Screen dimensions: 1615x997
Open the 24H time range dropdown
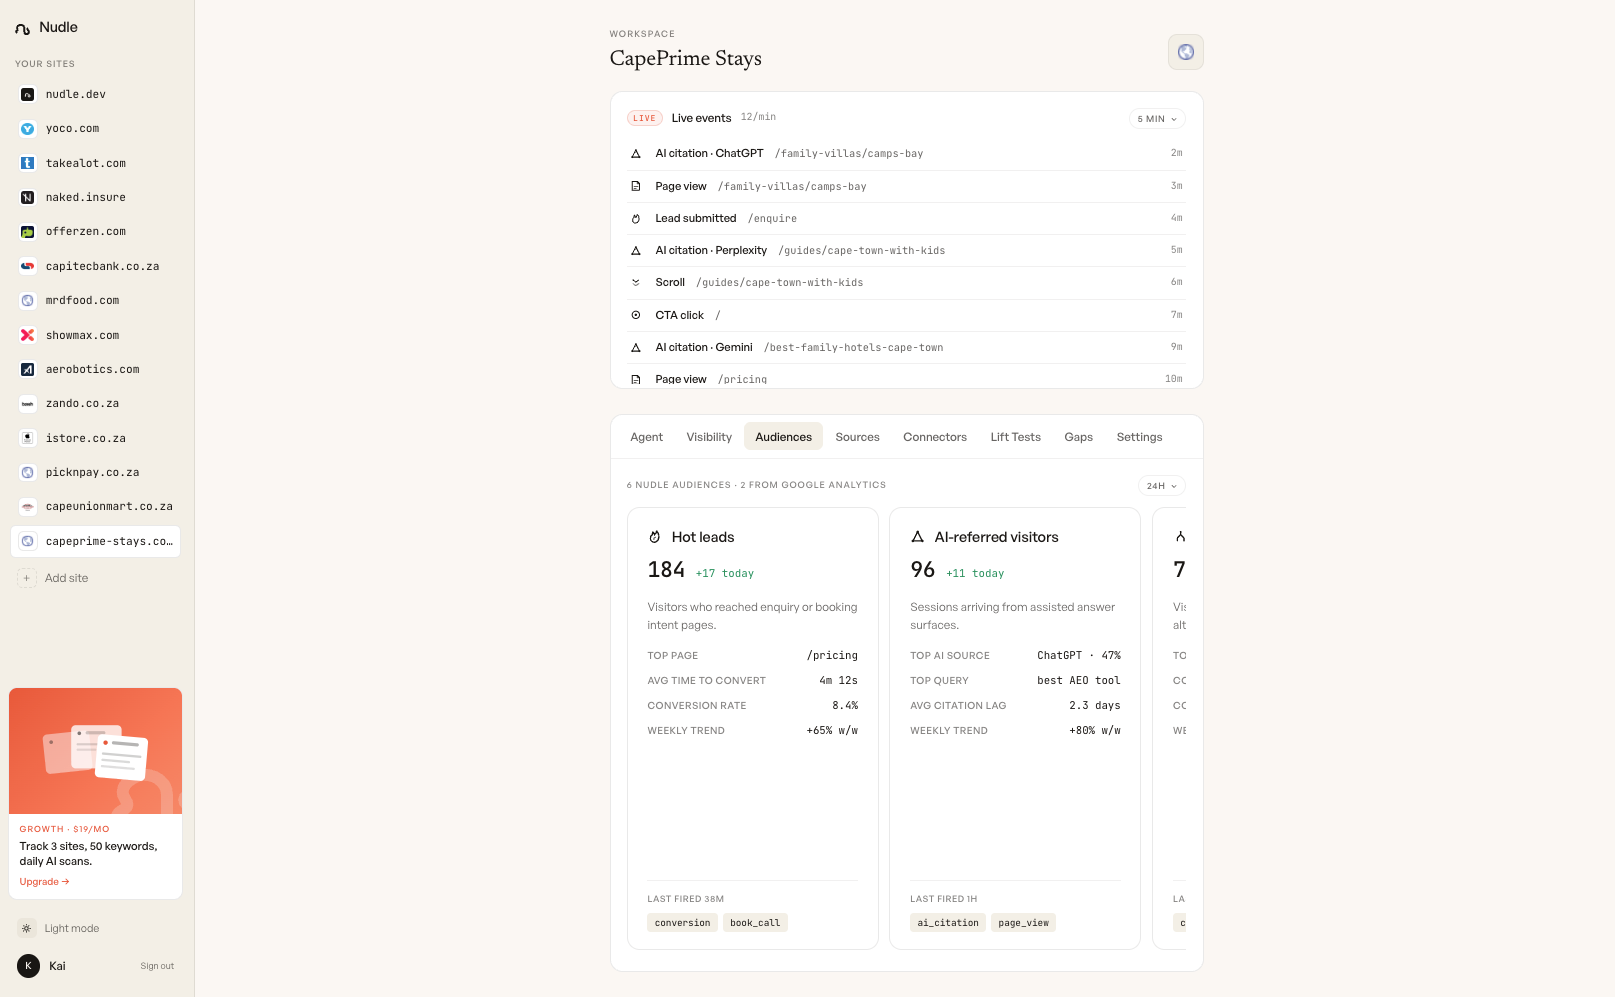click(x=1162, y=486)
